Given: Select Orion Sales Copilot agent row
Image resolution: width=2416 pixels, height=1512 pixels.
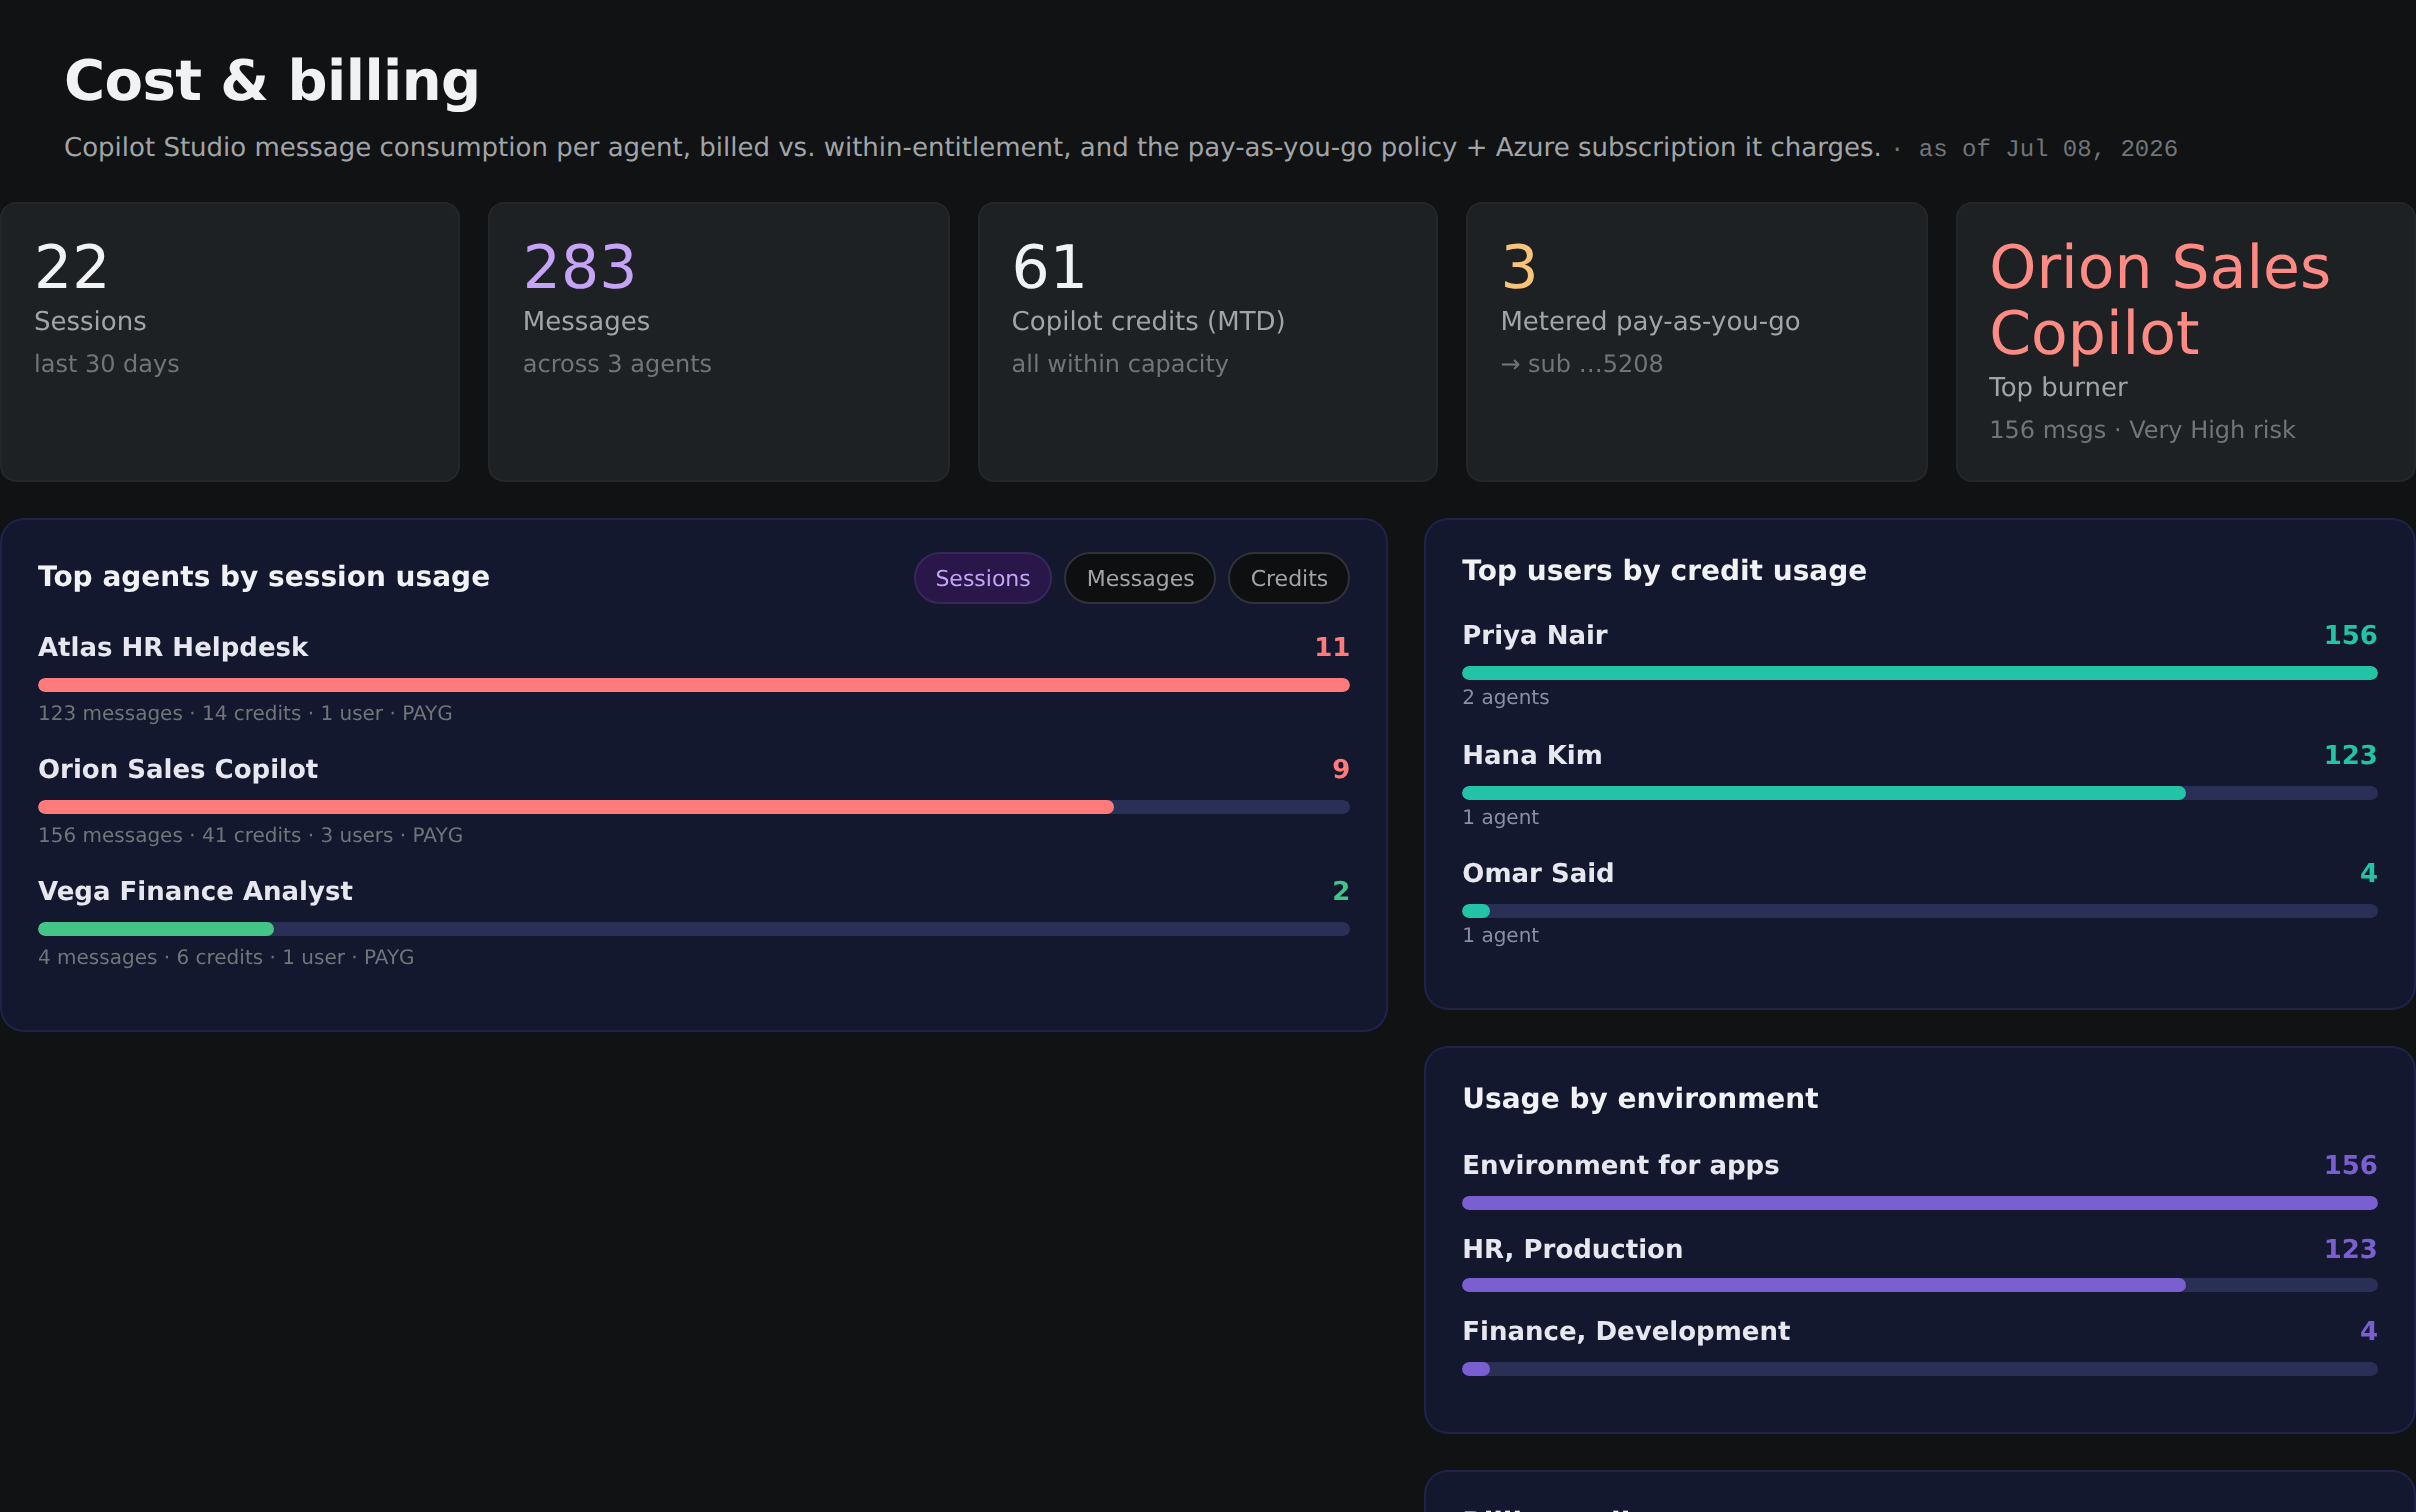Looking at the screenshot, I should (x=694, y=799).
